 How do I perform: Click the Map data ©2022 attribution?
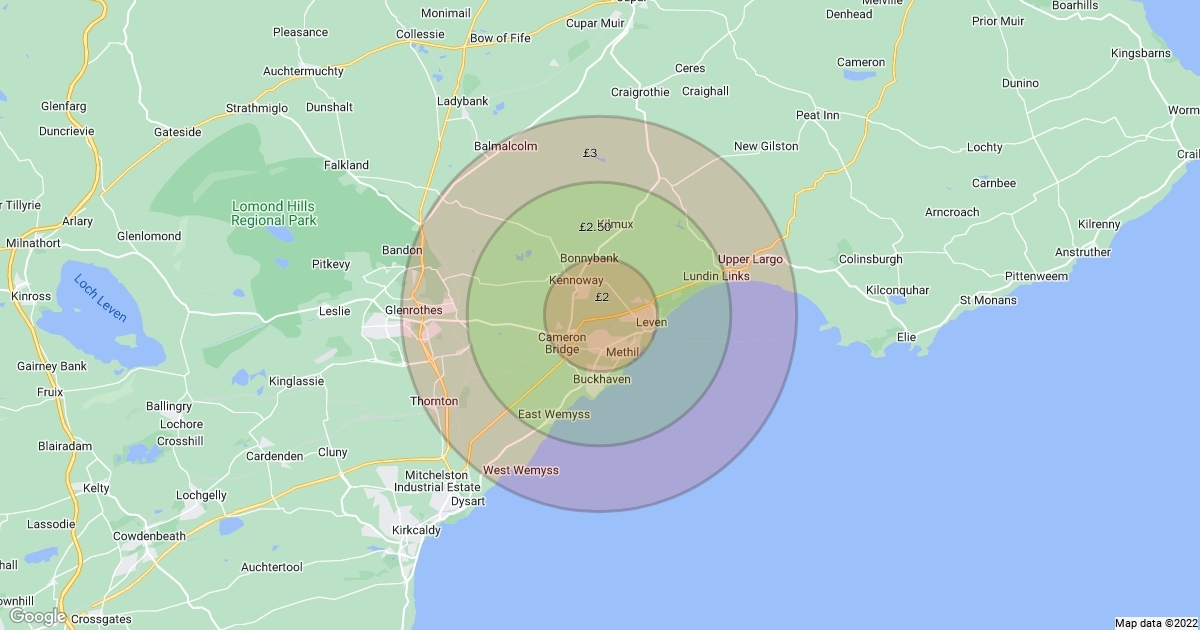click(1155, 623)
